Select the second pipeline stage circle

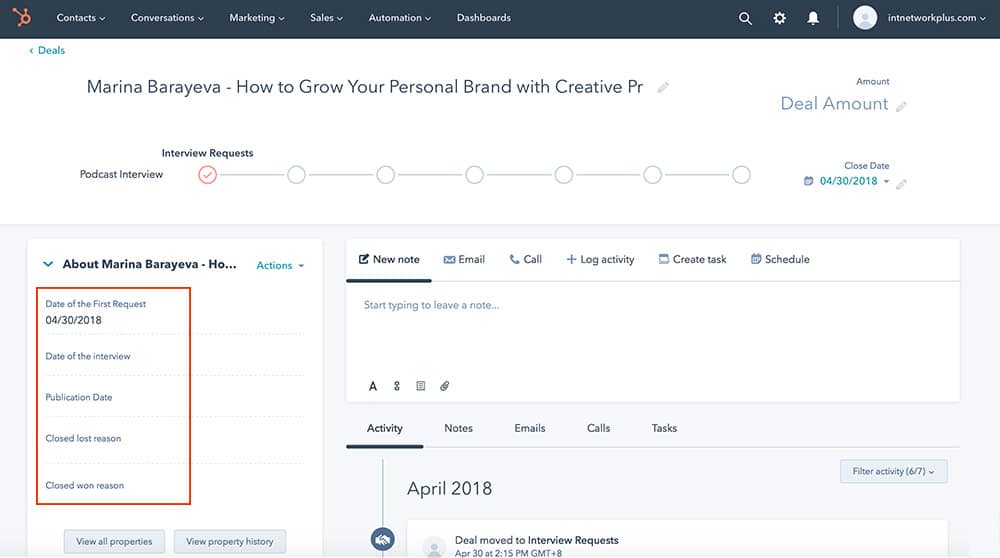(296, 175)
